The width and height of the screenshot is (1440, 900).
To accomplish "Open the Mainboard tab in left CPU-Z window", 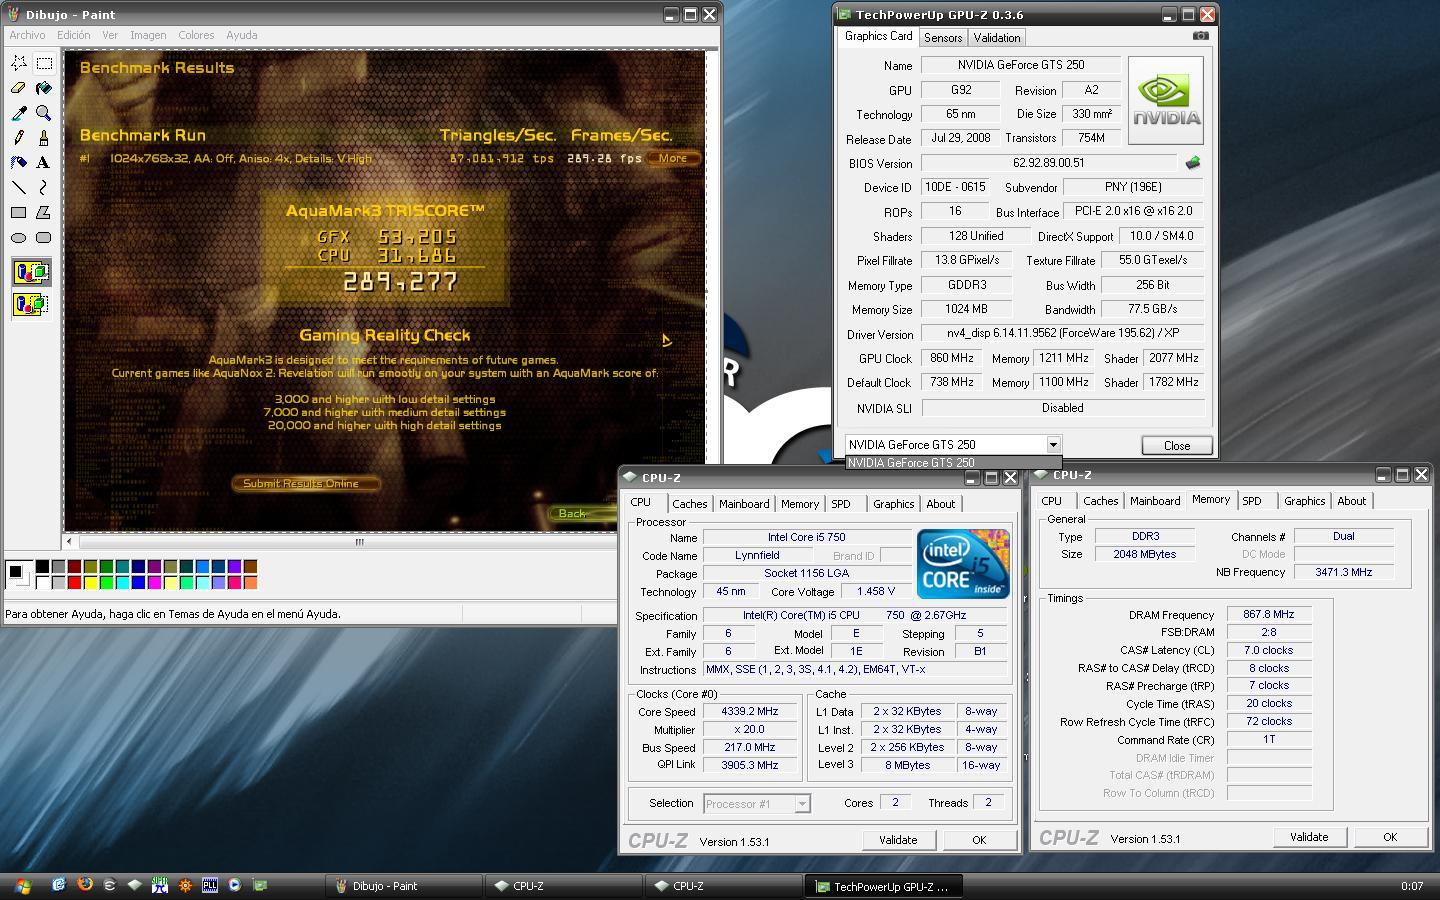I will pos(744,504).
